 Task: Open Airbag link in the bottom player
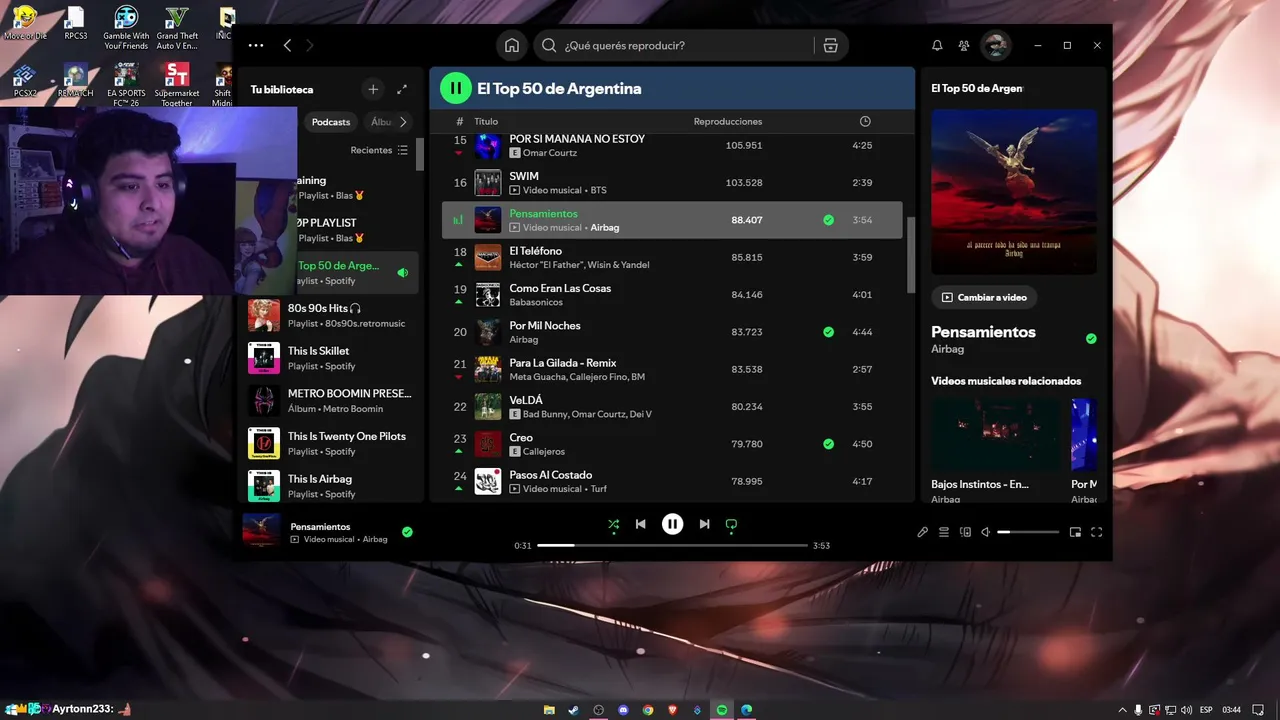pyautogui.click(x=375, y=540)
